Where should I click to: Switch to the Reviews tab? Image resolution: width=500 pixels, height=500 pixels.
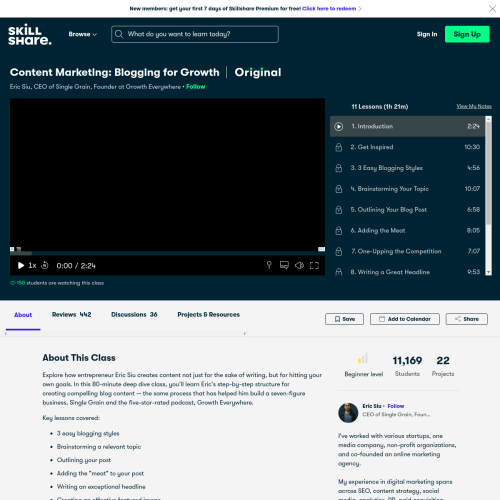[x=71, y=315]
